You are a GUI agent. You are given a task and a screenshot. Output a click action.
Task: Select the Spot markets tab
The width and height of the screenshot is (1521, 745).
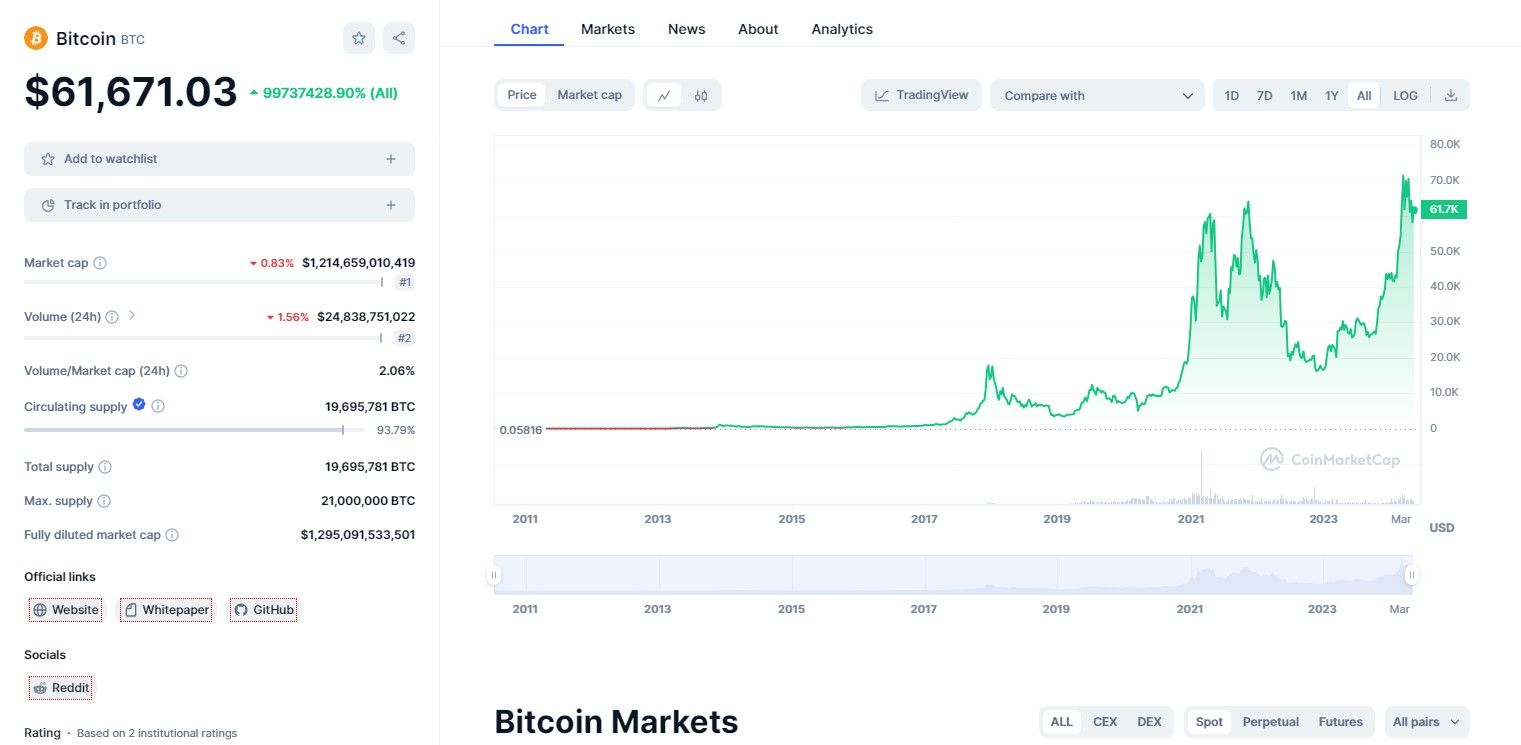[1209, 722]
